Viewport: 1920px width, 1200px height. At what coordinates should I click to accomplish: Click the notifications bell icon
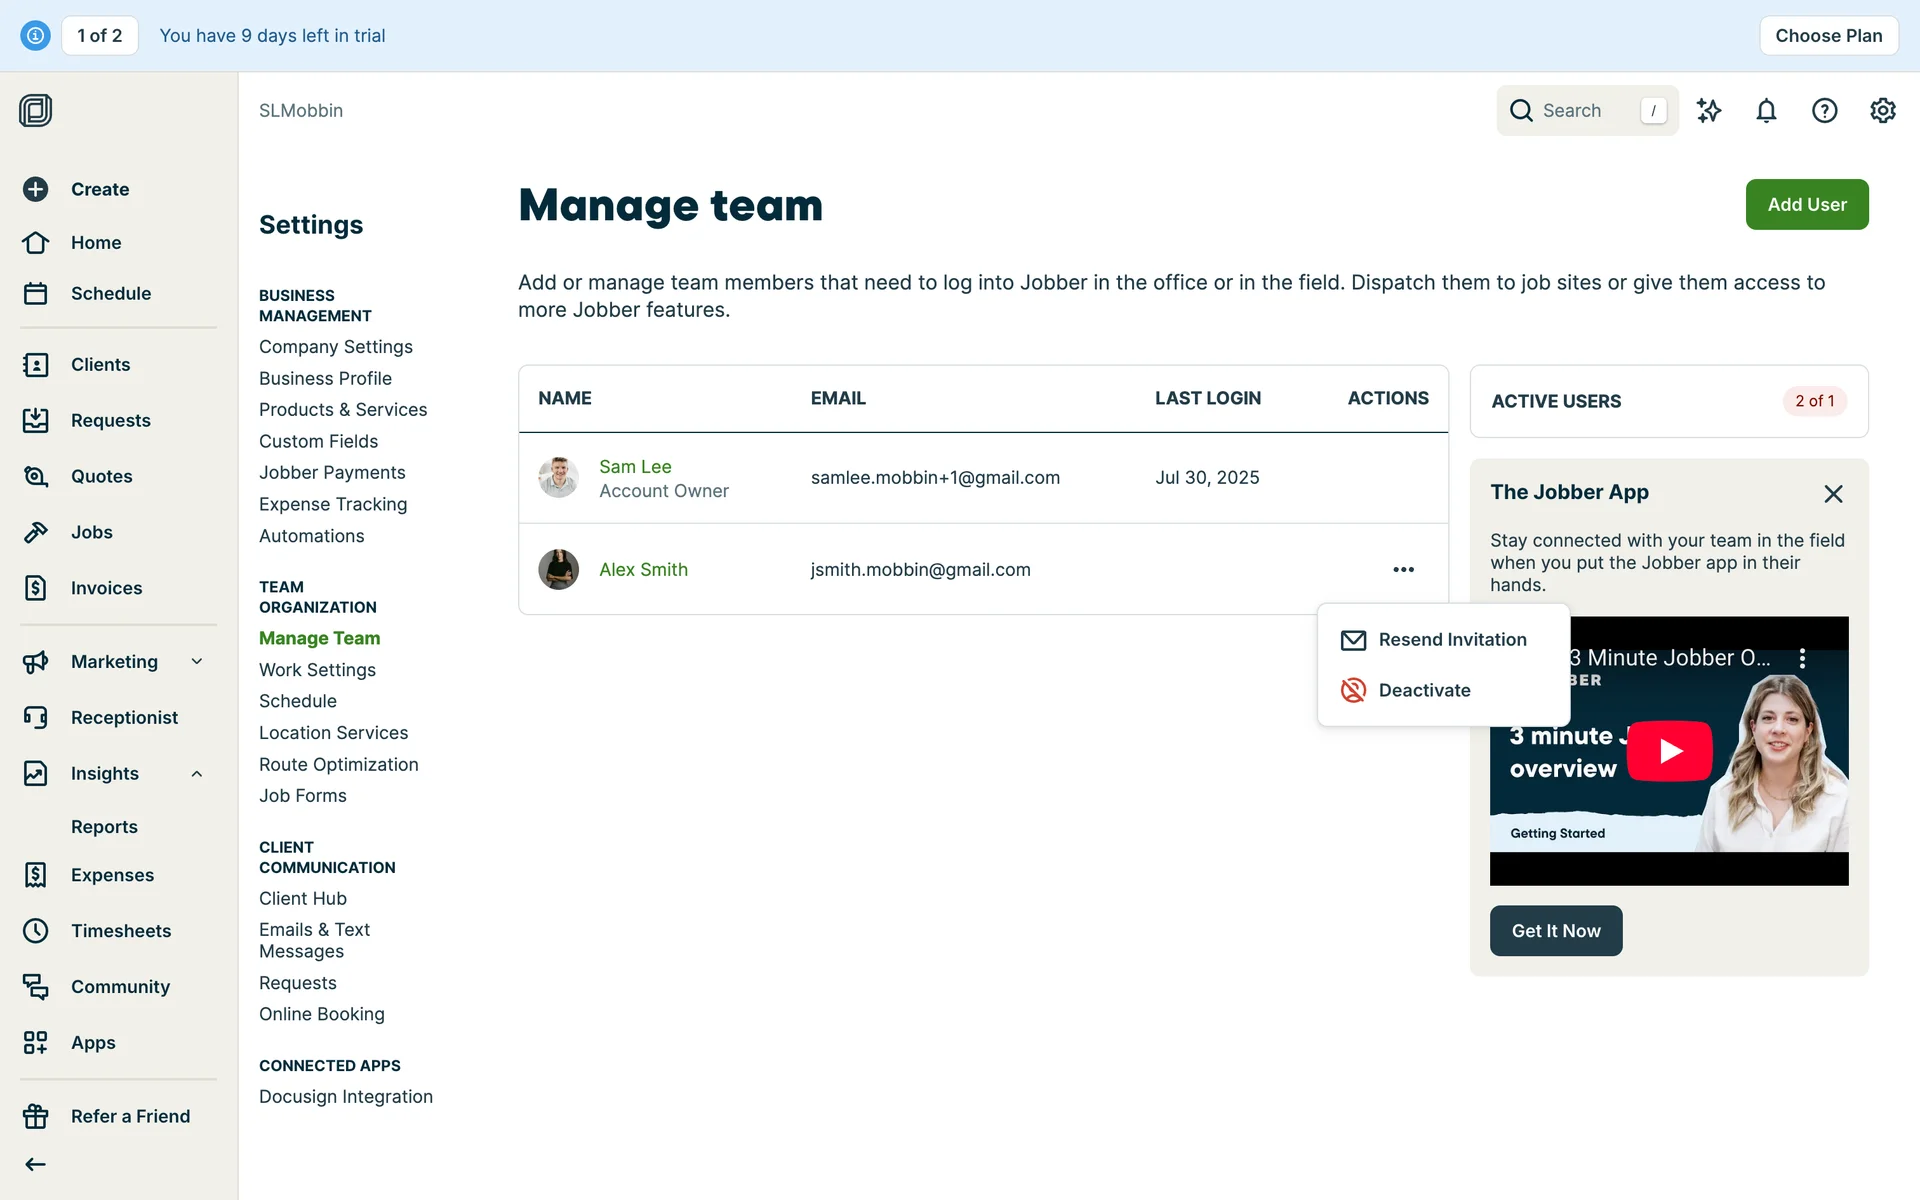pyautogui.click(x=1766, y=111)
